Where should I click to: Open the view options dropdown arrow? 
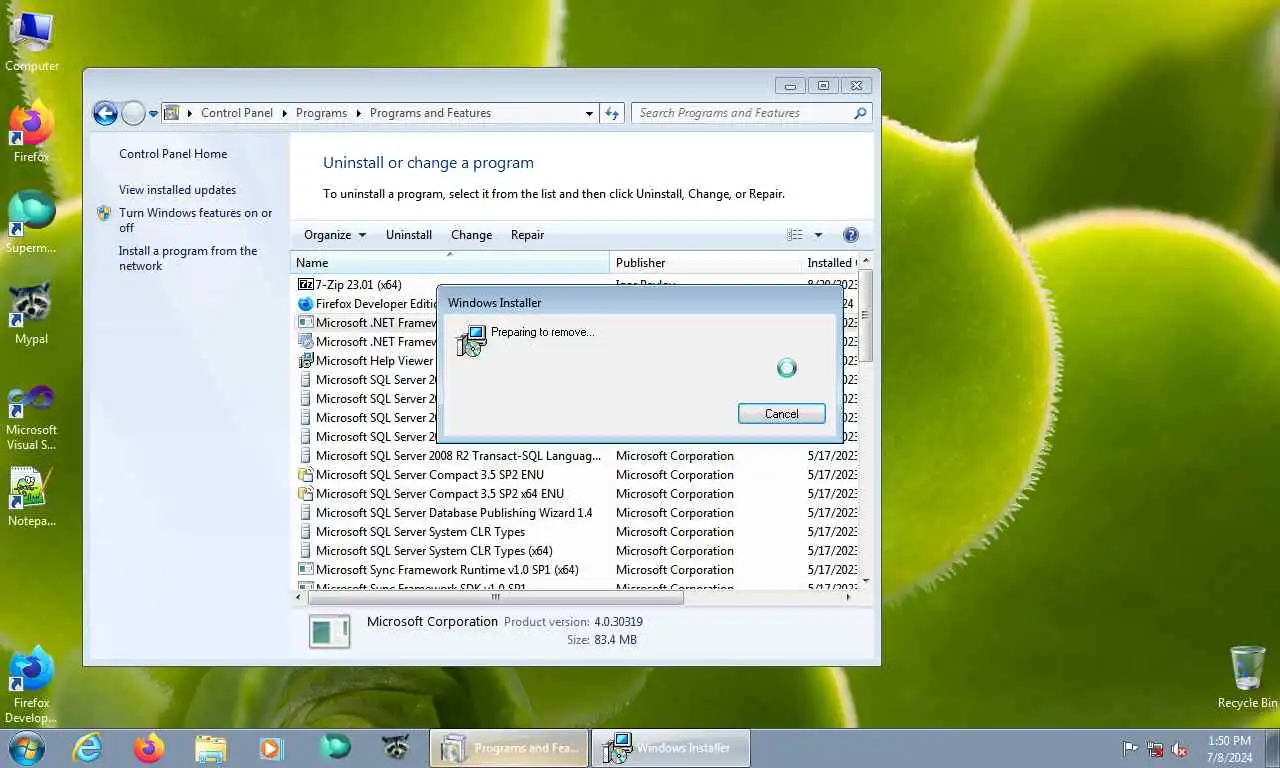tap(818, 235)
